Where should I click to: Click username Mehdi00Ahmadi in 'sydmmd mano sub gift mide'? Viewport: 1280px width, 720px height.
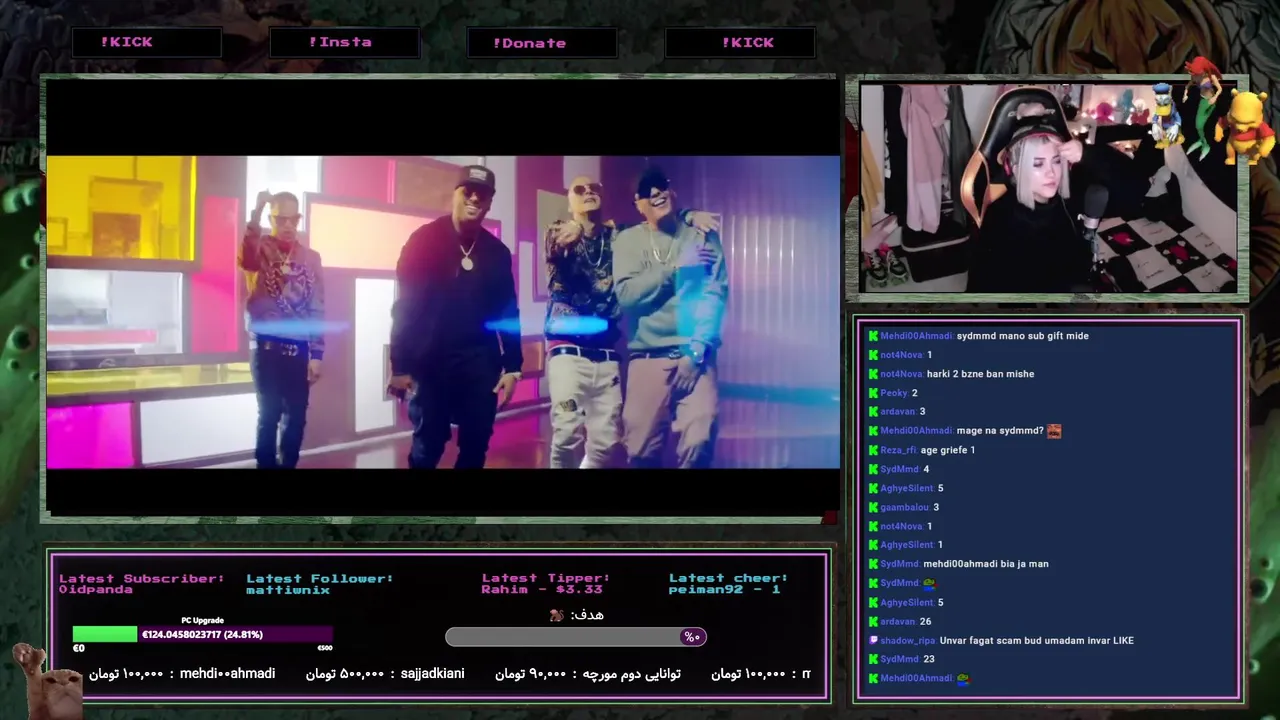coord(917,336)
